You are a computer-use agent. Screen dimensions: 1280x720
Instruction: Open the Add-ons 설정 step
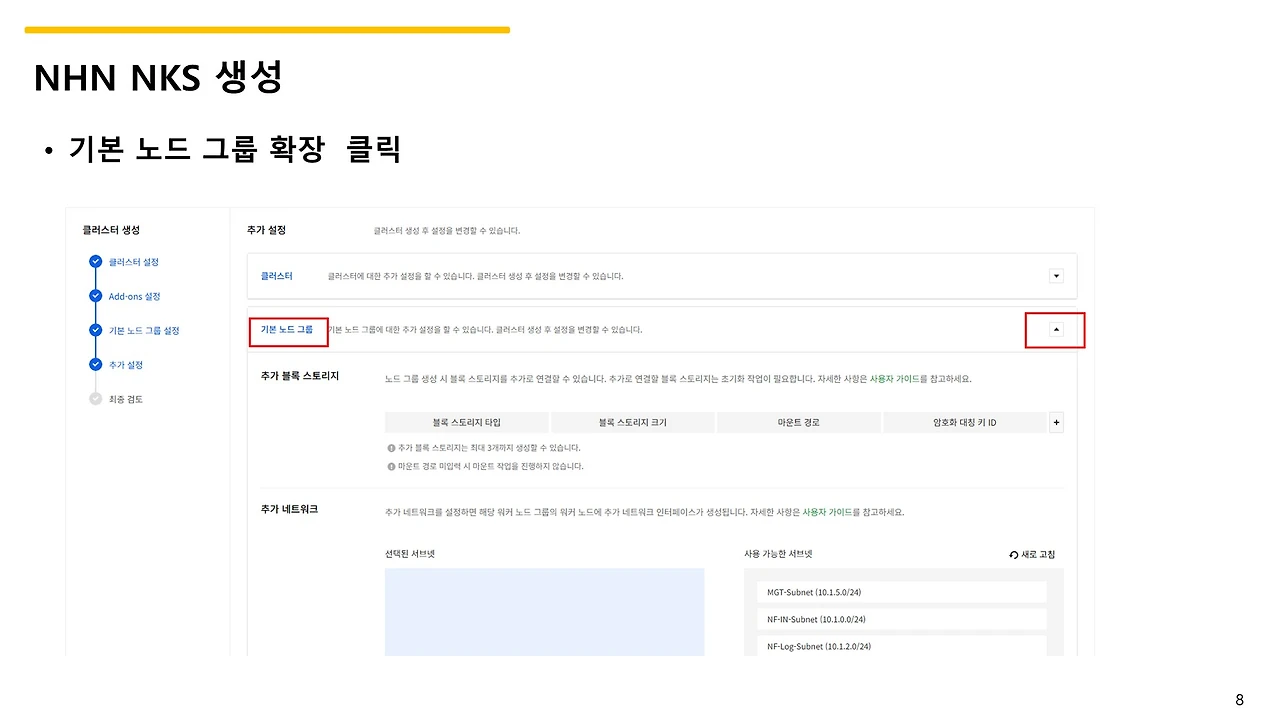click(134, 296)
